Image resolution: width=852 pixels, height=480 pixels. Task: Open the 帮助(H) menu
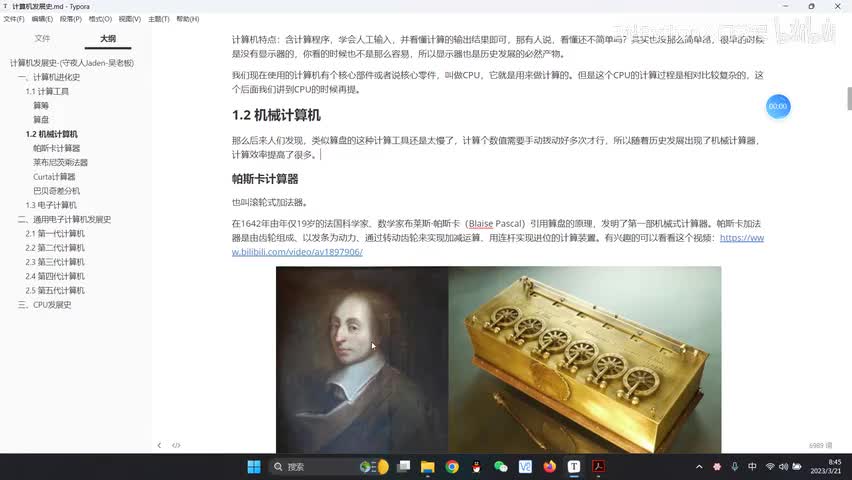(x=187, y=19)
